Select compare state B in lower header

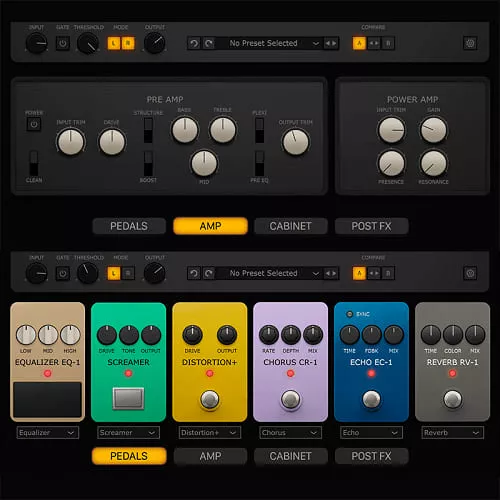coord(388,274)
